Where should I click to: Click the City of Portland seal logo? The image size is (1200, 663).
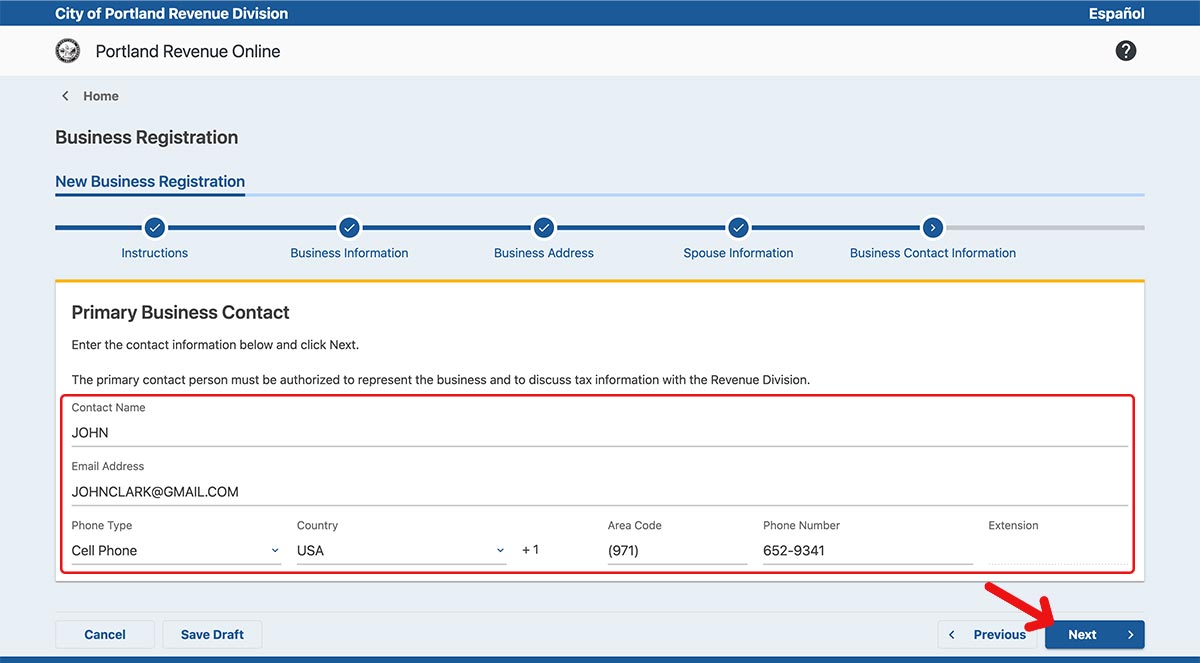click(x=68, y=51)
